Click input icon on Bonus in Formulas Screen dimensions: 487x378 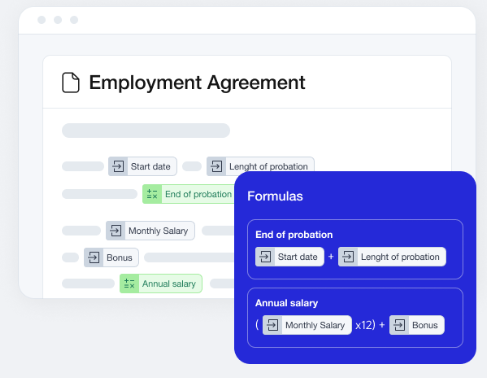399,325
